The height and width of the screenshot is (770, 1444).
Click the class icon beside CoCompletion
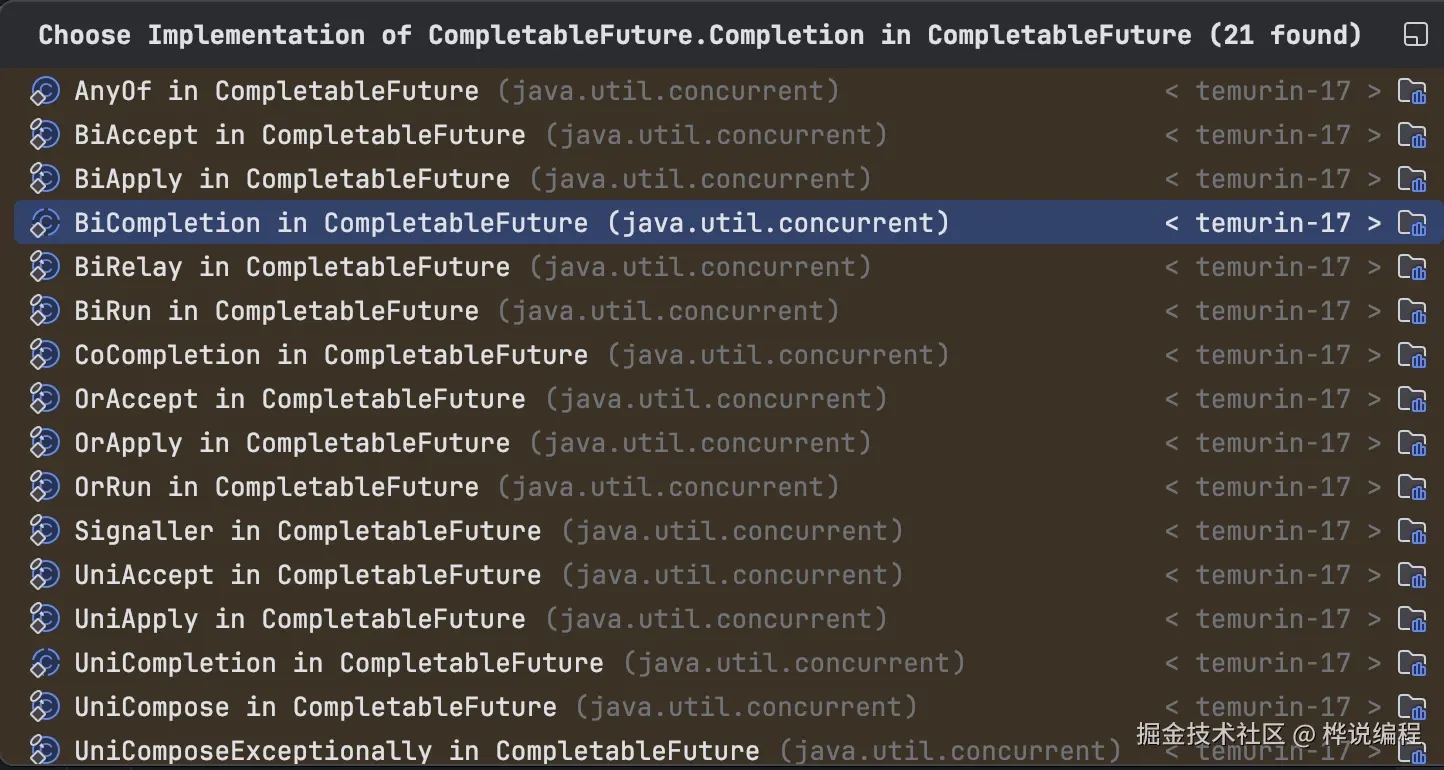(x=45, y=355)
